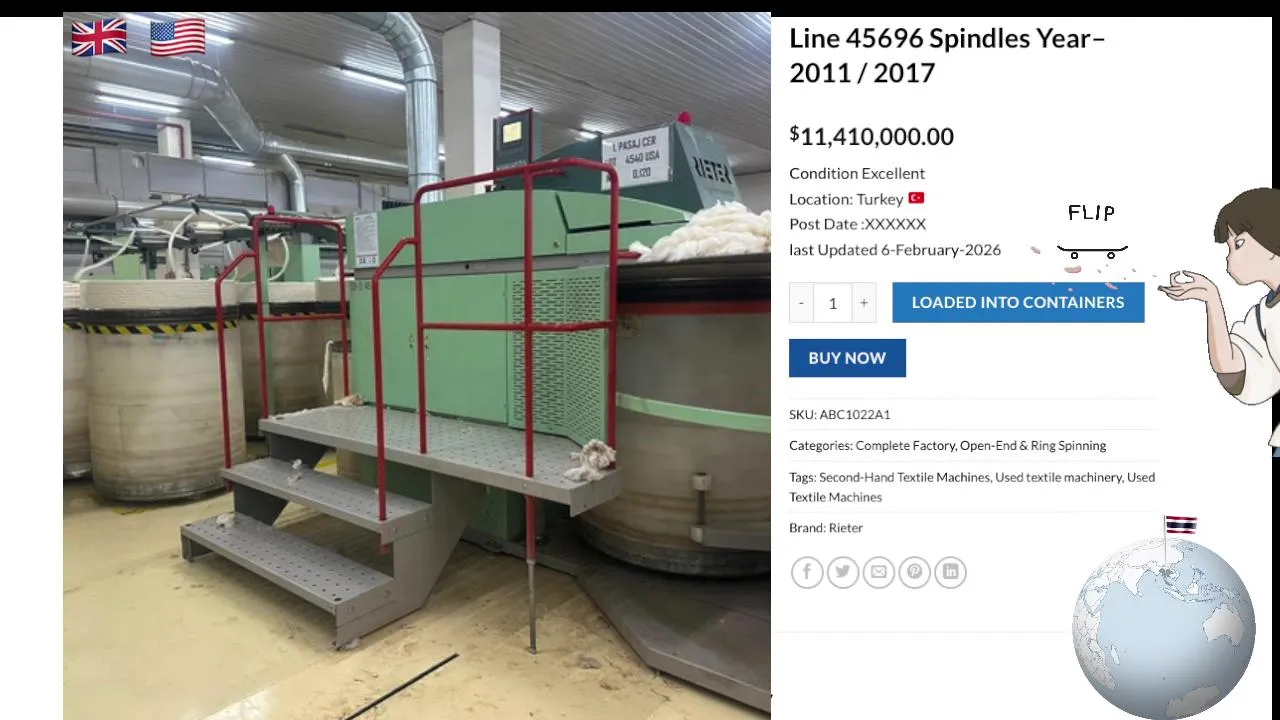Decrease quantity with minus button
The height and width of the screenshot is (720, 1280).
coord(801,303)
